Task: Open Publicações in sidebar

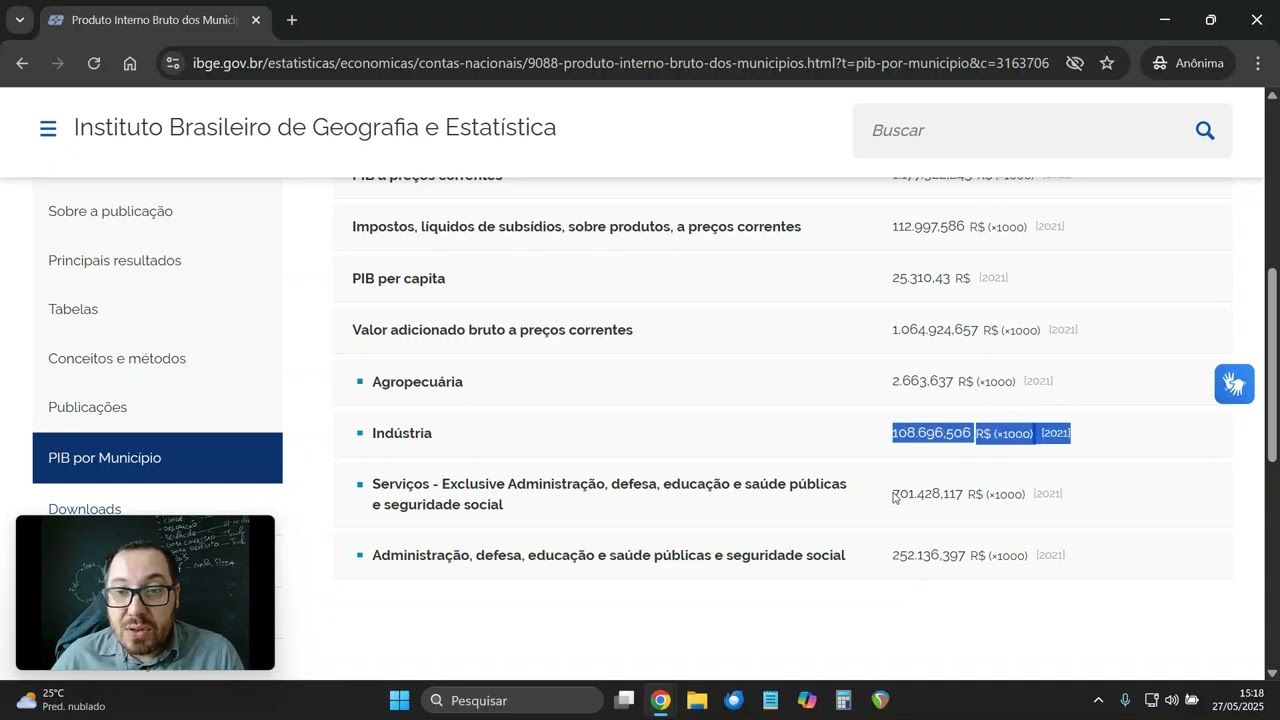Action: click(x=88, y=407)
